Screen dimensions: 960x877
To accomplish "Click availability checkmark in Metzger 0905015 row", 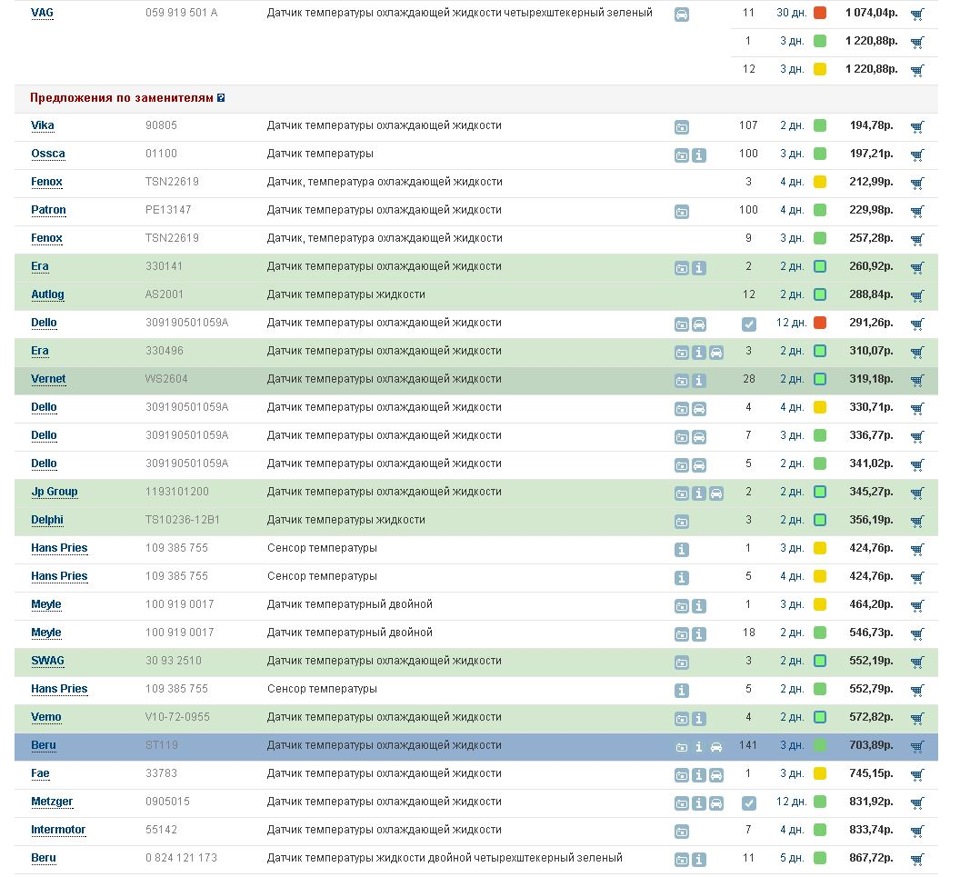I will [x=748, y=803].
